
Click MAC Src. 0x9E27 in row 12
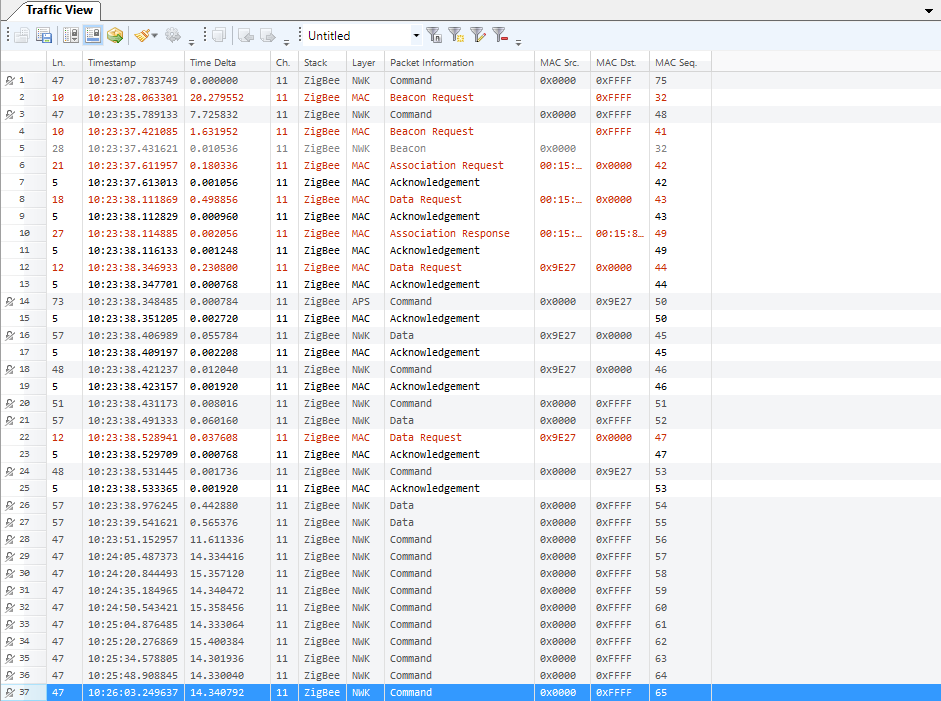click(558, 268)
